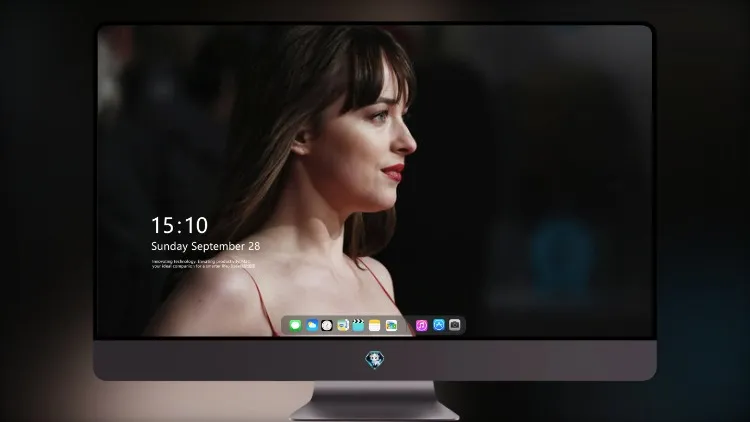Image resolution: width=750 pixels, height=422 pixels.
Task: Launch the yellow Notes app
Action: point(375,325)
